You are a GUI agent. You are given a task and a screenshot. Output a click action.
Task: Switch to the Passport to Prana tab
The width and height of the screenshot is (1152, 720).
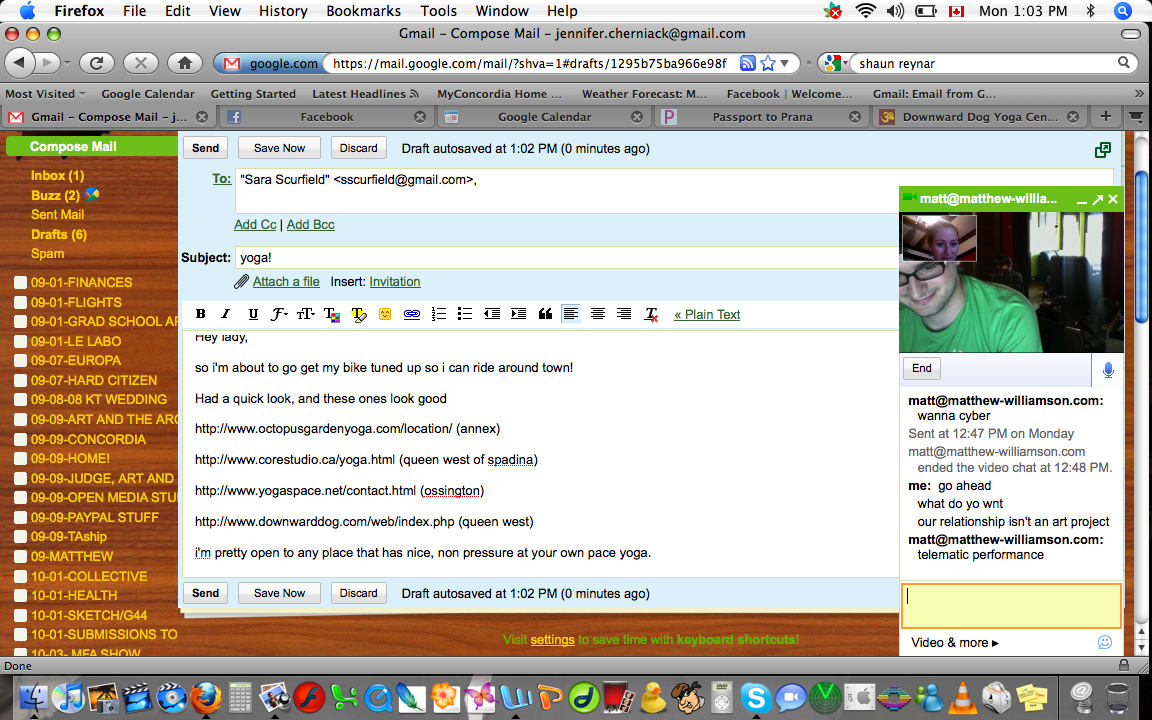pos(761,117)
